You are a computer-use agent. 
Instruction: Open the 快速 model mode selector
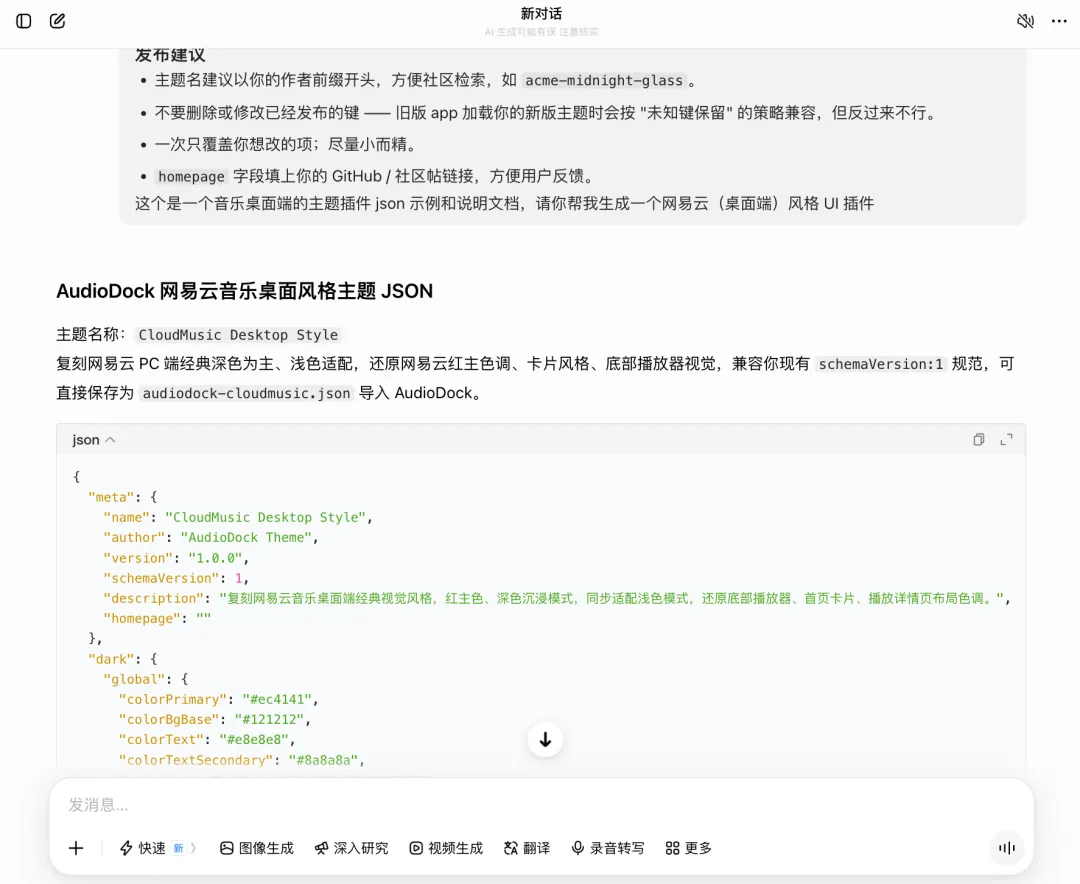coord(158,848)
